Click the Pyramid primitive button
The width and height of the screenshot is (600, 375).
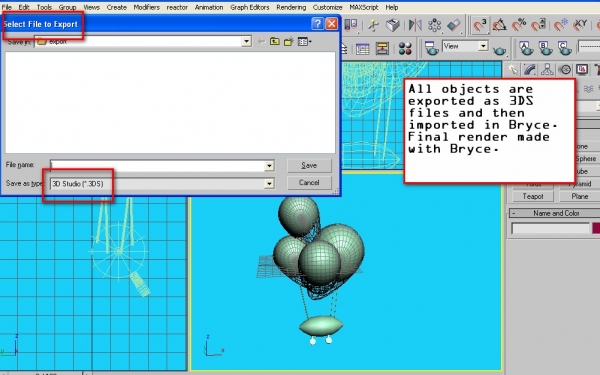point(579,184)
